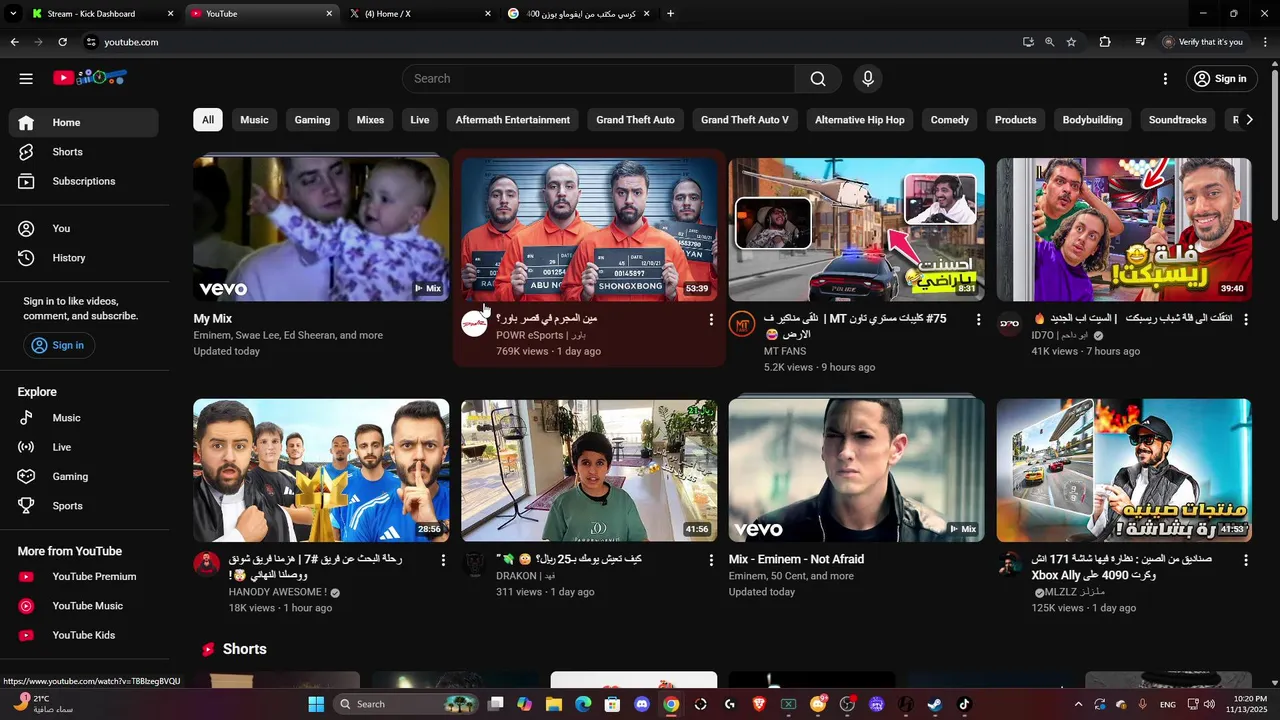Click in the YouTube search field
Screen dimensions: 1280x720
click(598, 78)
